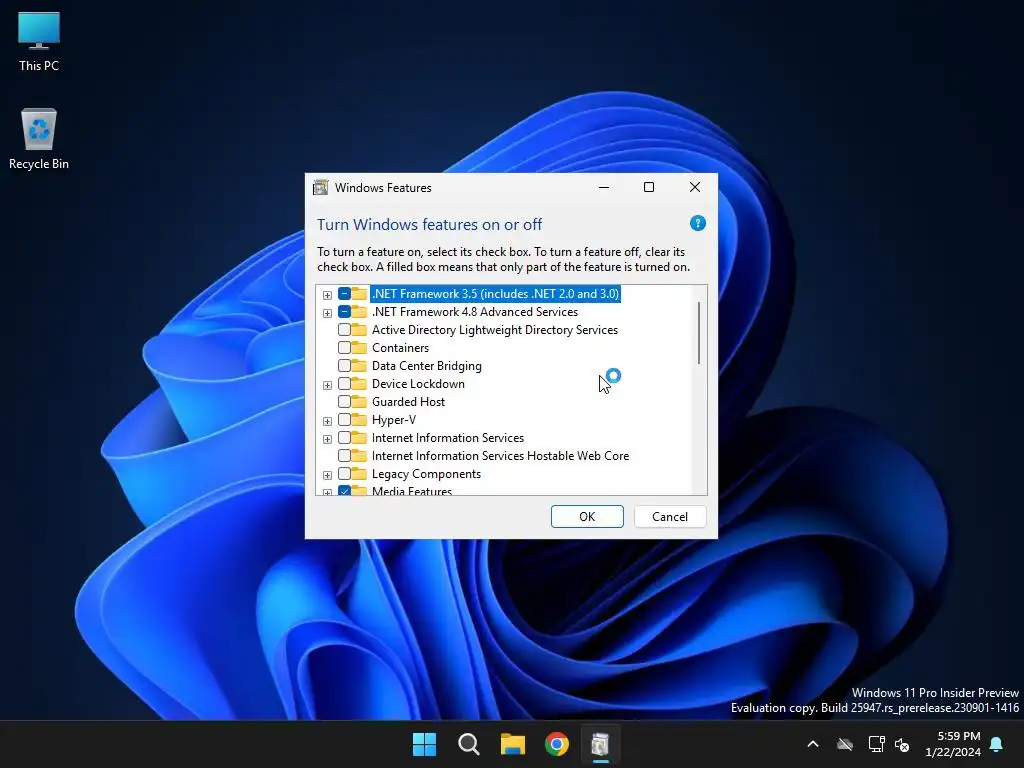Open help with the blue question mark
The height and width of the screenshot is (768, 1024).
(697, 223)
